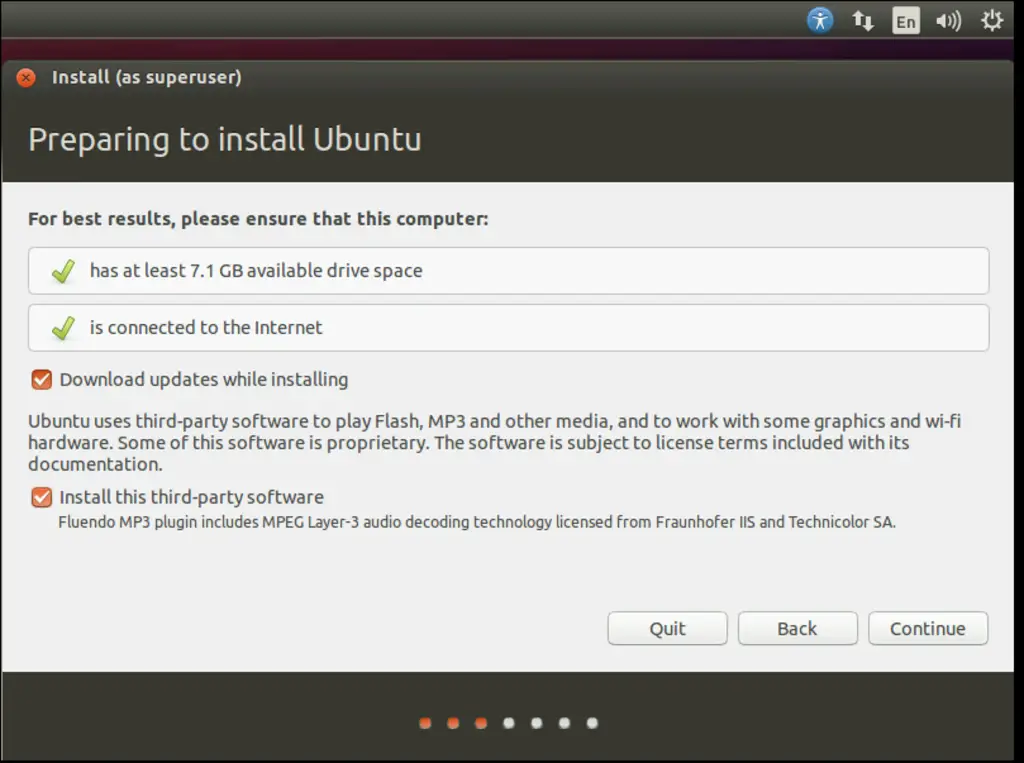Go to previous step with Back
This screenshot has width=1024, height=763.
point(797,629)
